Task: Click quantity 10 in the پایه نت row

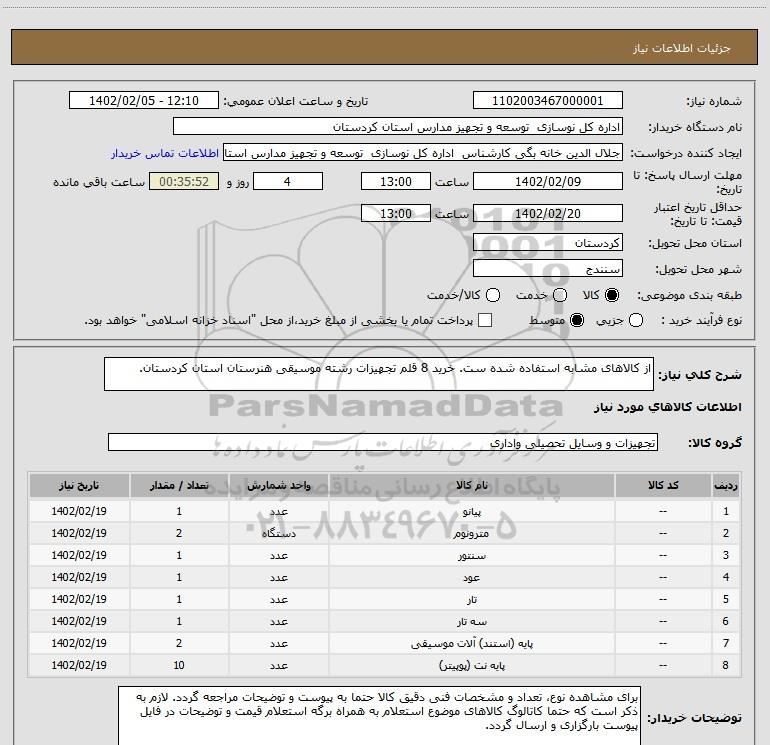Action: point(179,665)
